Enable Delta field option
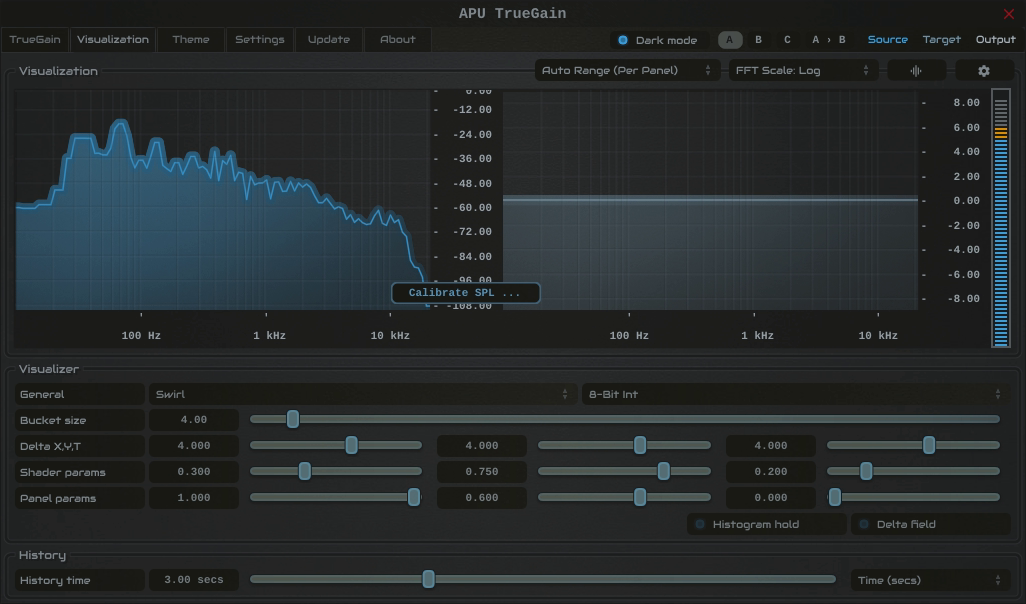 click(930, 524)
